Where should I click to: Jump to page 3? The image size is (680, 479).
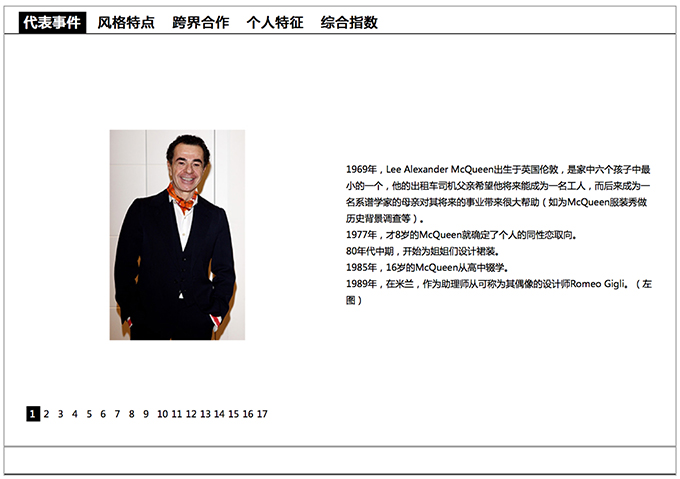click(x=60, y=414)
